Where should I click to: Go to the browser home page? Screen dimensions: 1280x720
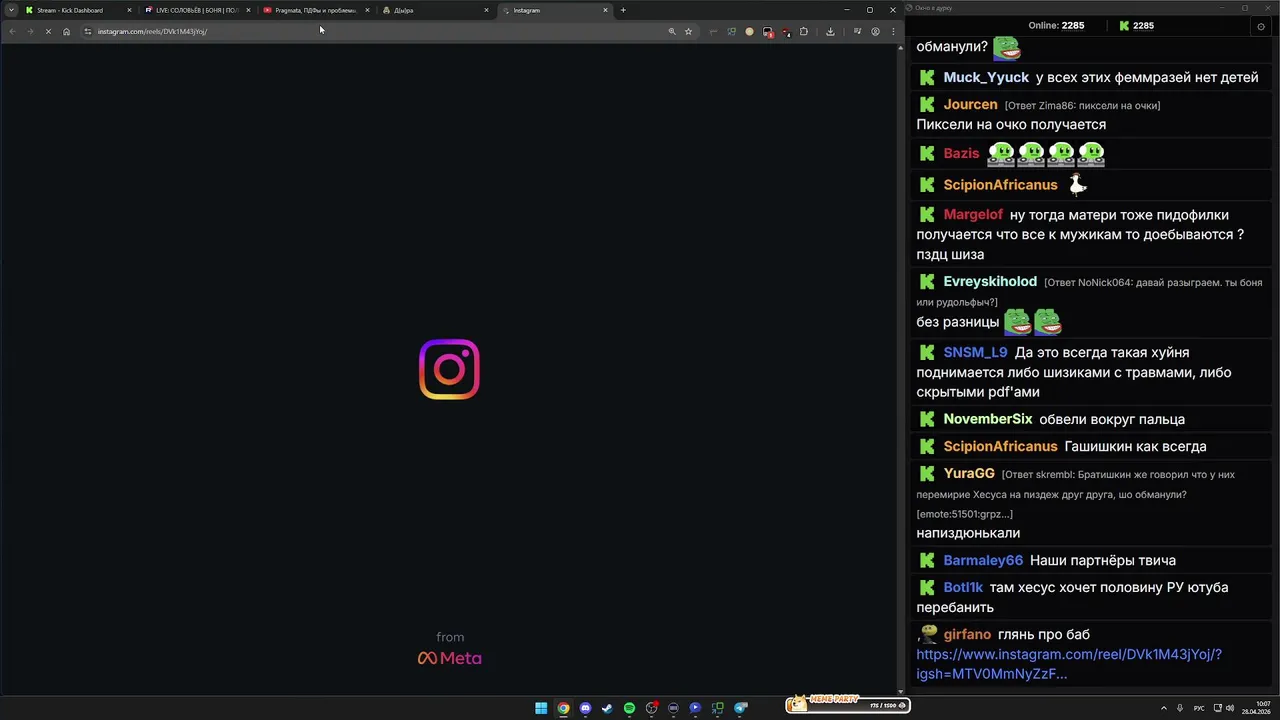click(x=66, y=31)
